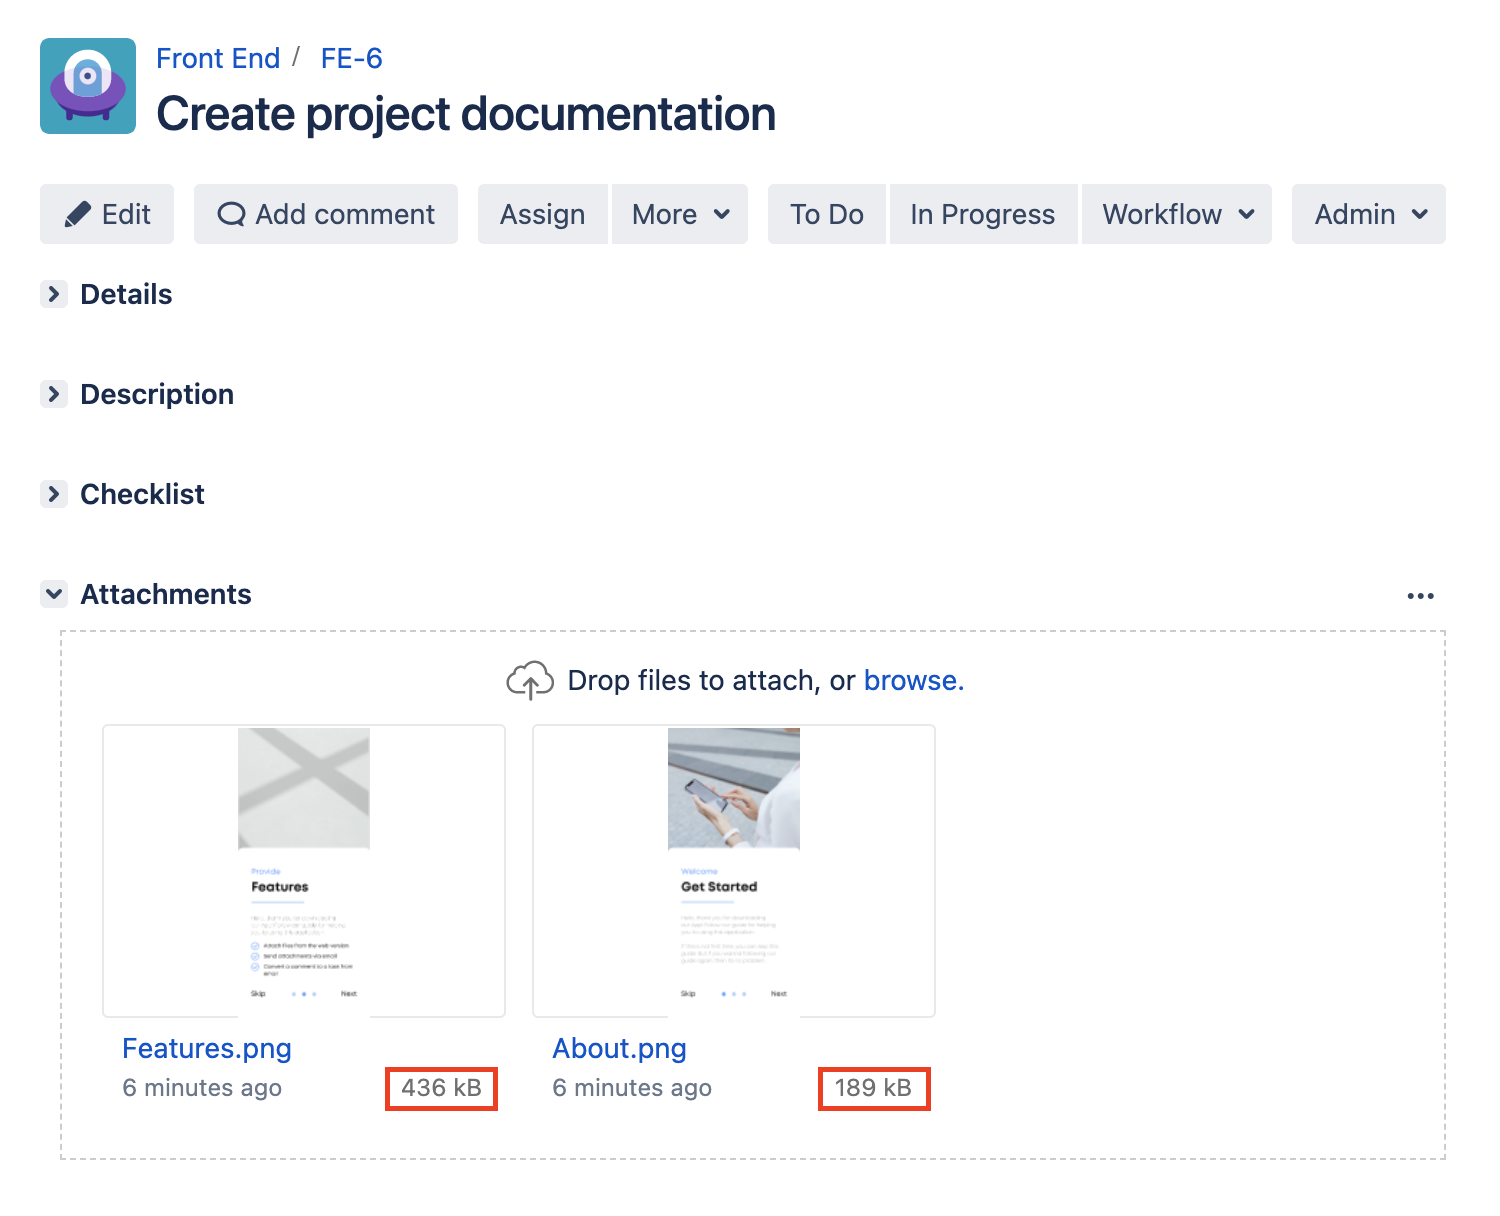Image resolution: width=1500 pixels, height=1216 pixels.
Task: Open the Workflow dropdown
Action: tap(1177, 214)
